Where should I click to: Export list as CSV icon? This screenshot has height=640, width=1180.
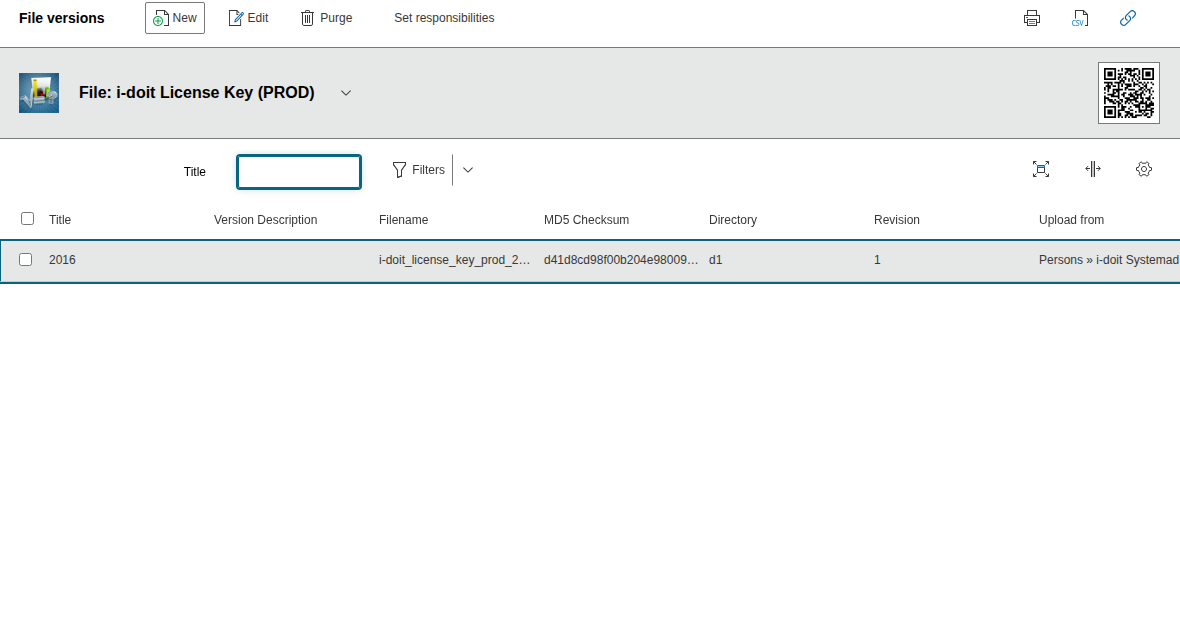tap(1080, 18)
